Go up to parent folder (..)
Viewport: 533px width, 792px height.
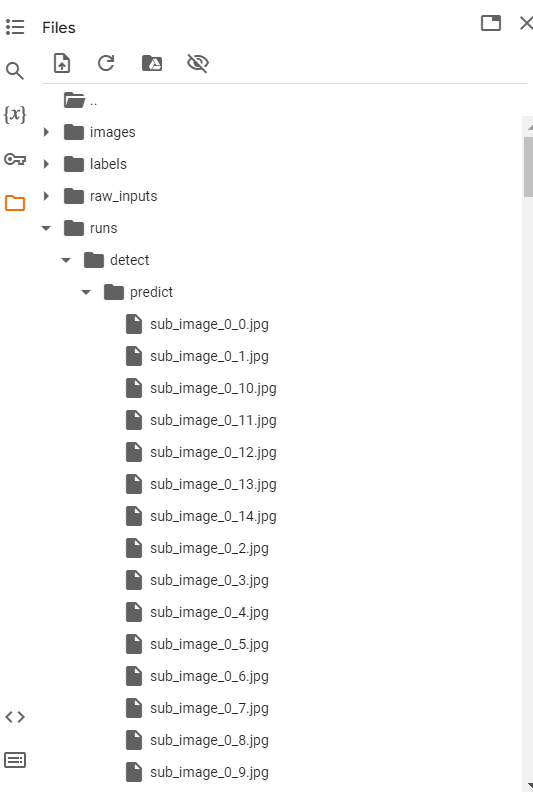(81, 101)
